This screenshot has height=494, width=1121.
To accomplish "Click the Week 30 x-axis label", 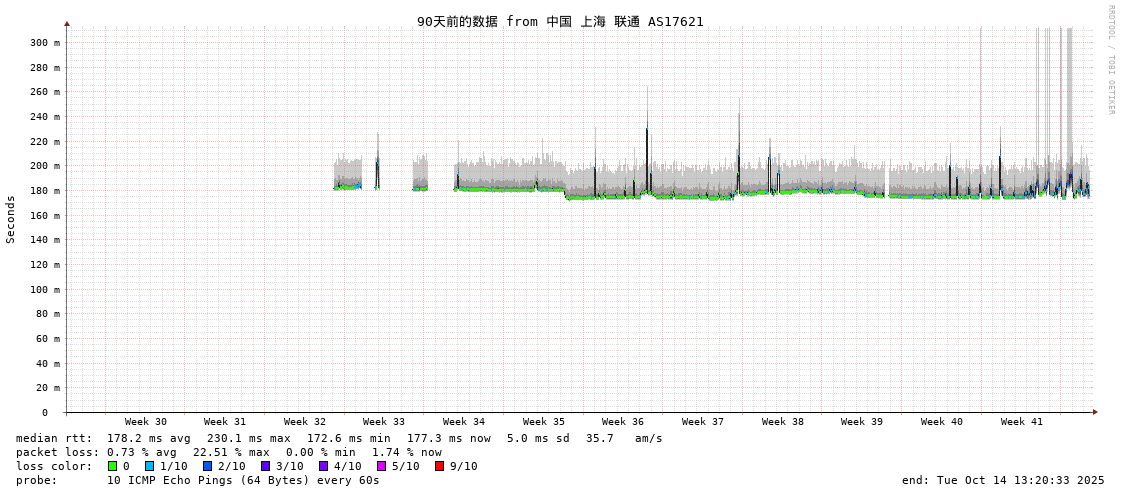I will click(x=146, y=422).
